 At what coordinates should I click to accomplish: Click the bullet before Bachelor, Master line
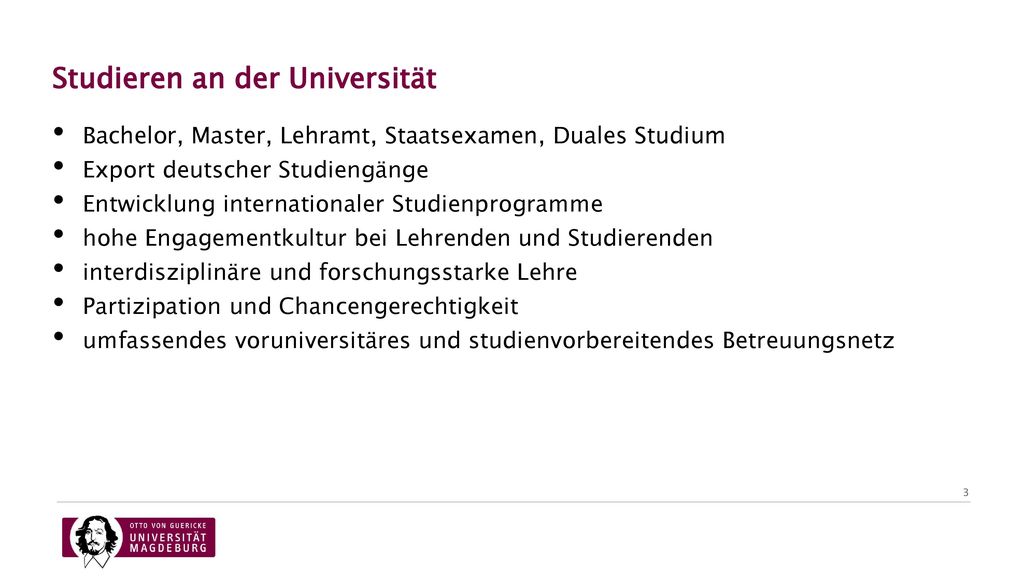click(x=59, y=132)
